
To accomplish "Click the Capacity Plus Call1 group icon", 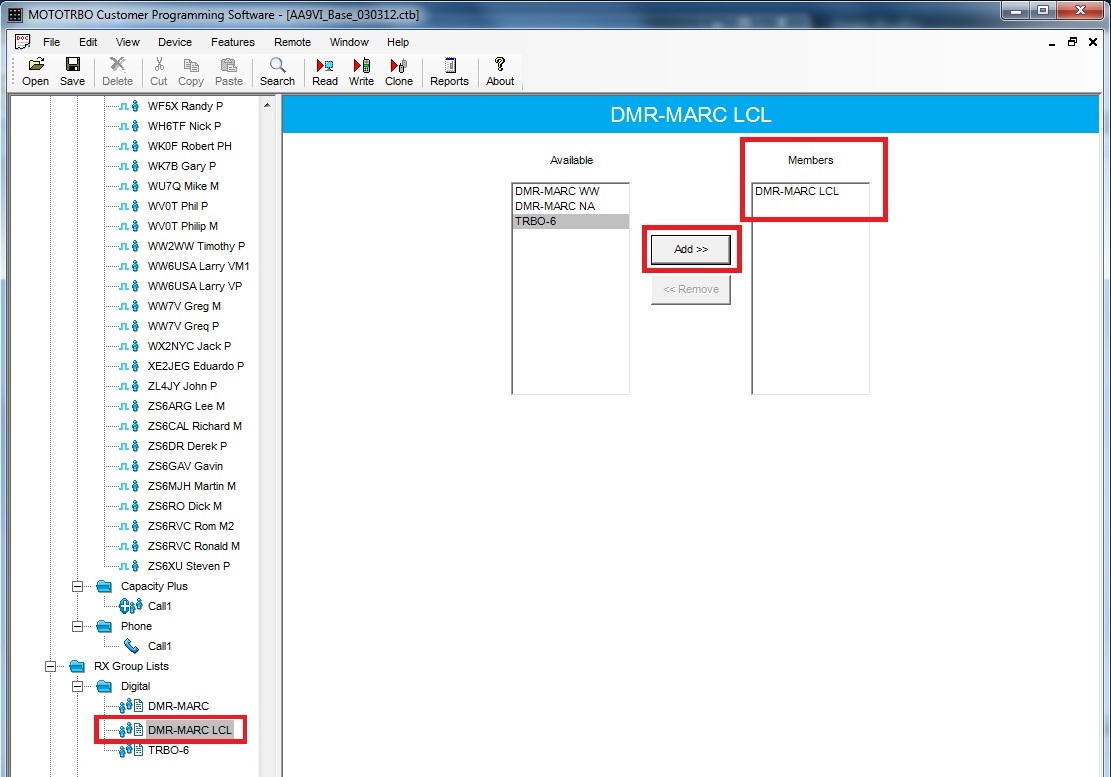I will (x=130, y=606).
